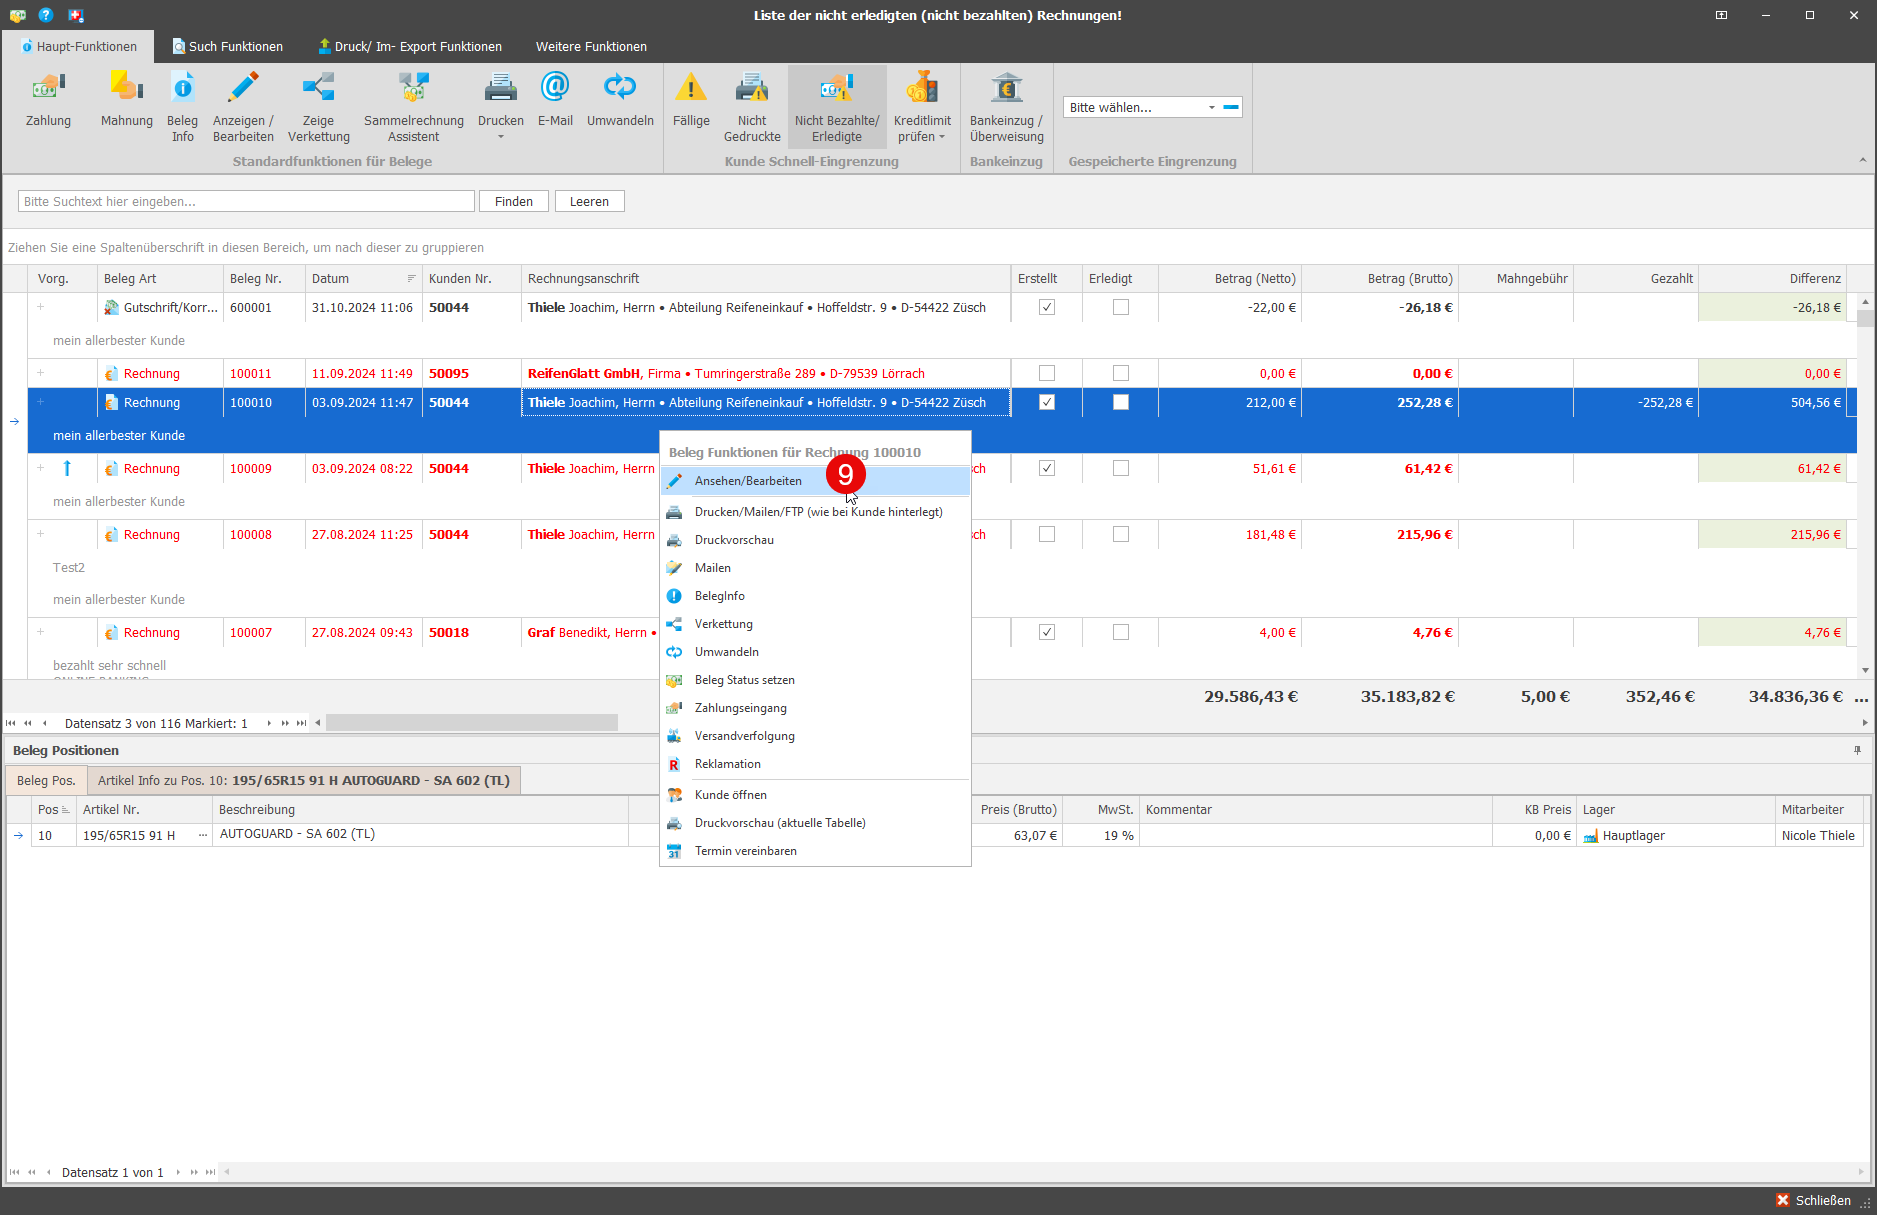
Task: Click the vertical scrollbar of invoice list
Action: (1865, 319)
